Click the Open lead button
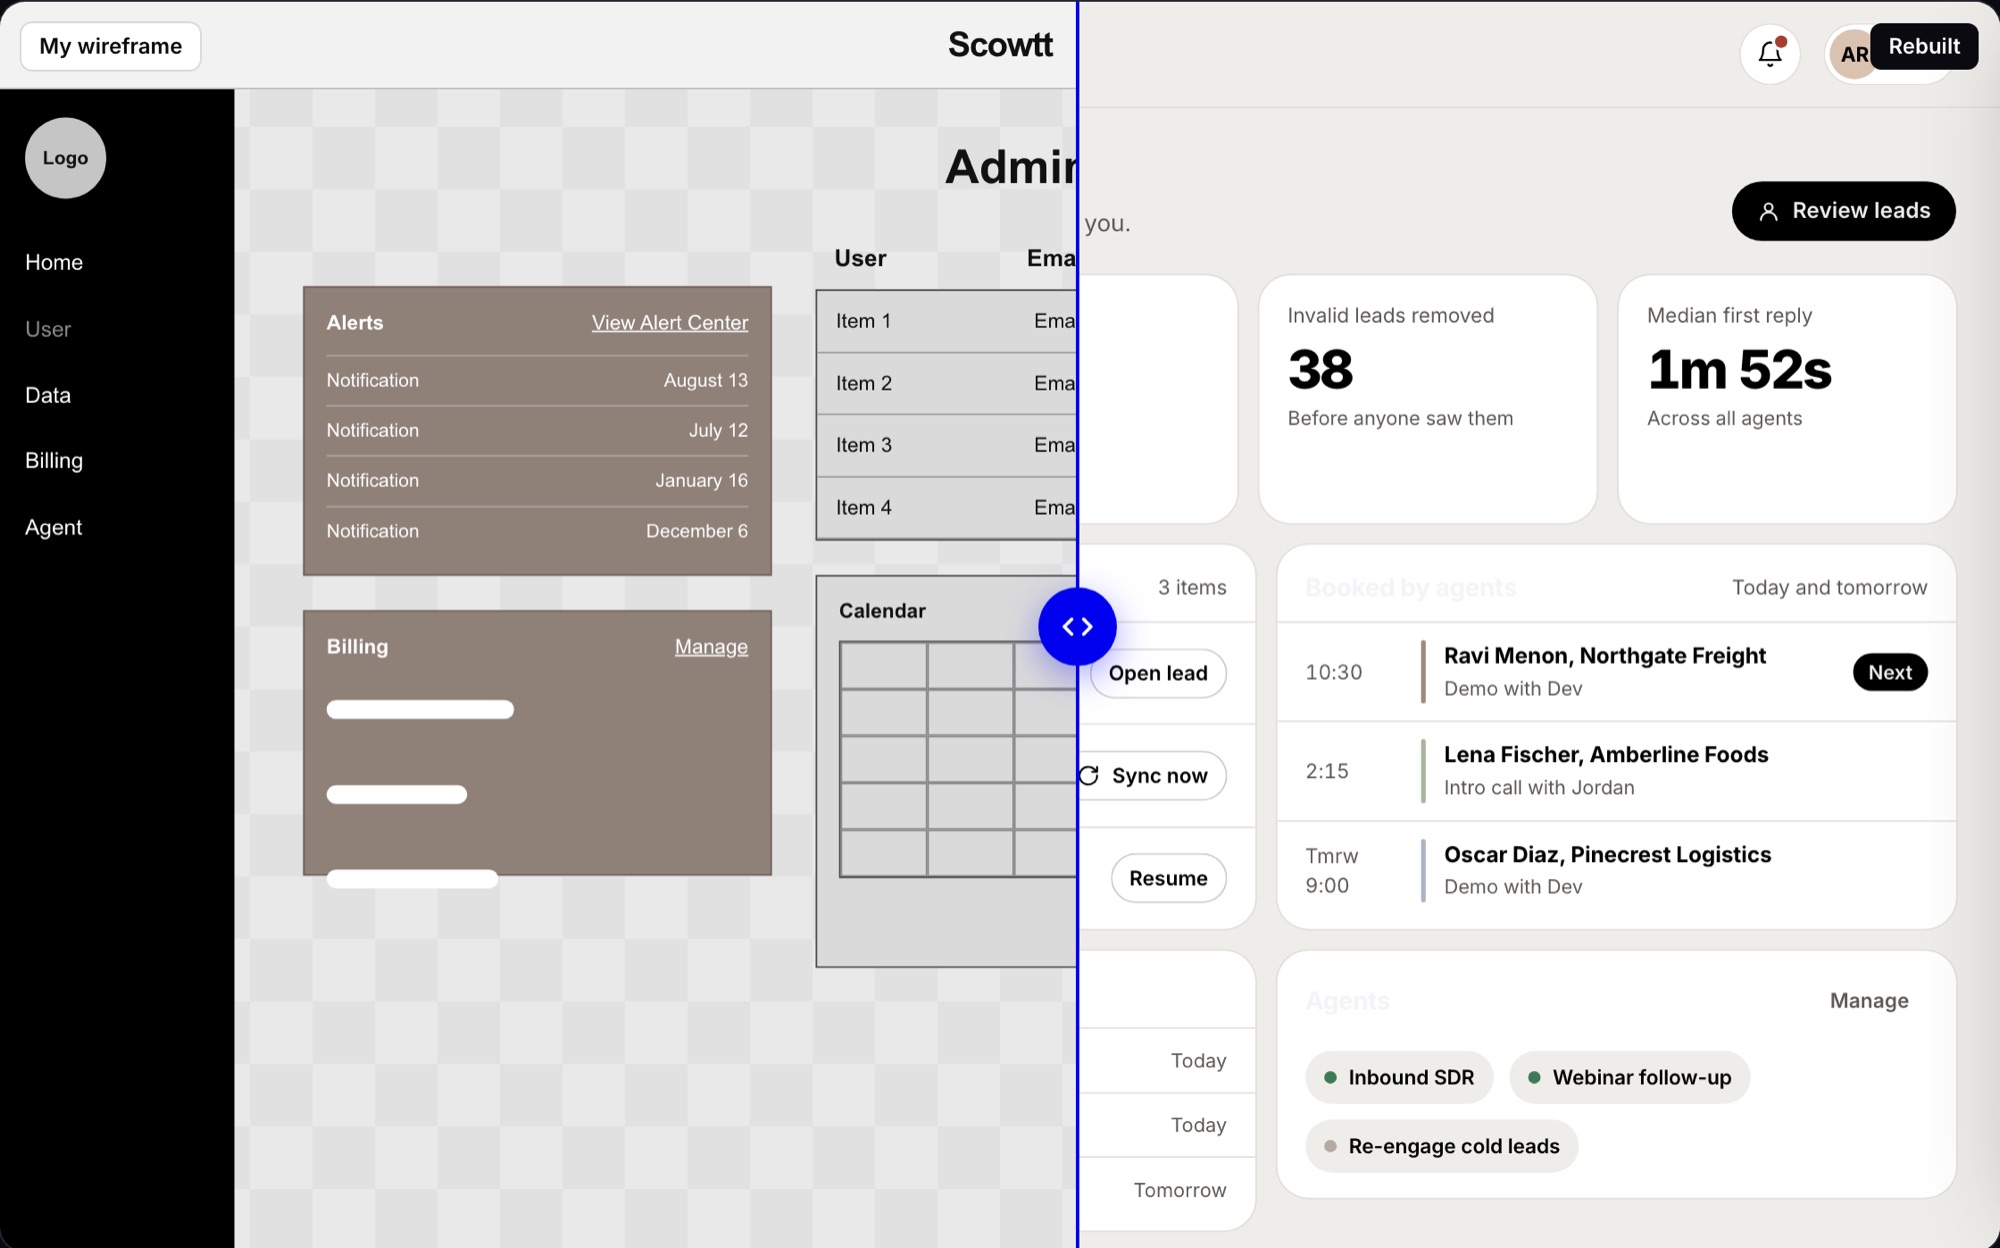The width and height of the screenshot is (2000, 1248). pyautogui.click(x=1157, y=673)
